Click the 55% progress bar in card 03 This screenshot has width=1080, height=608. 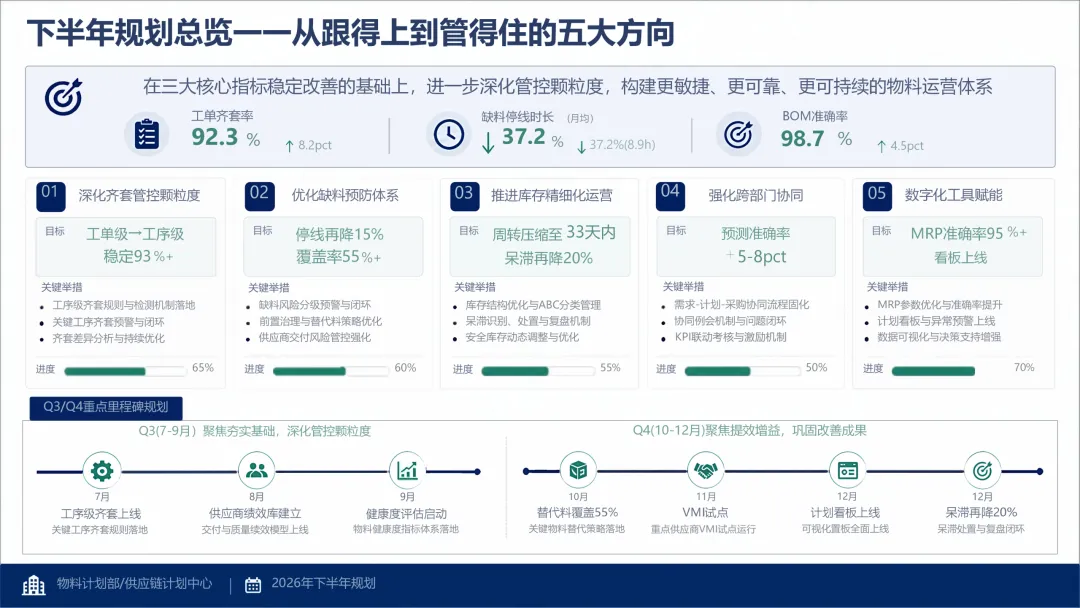coord(538,371)
